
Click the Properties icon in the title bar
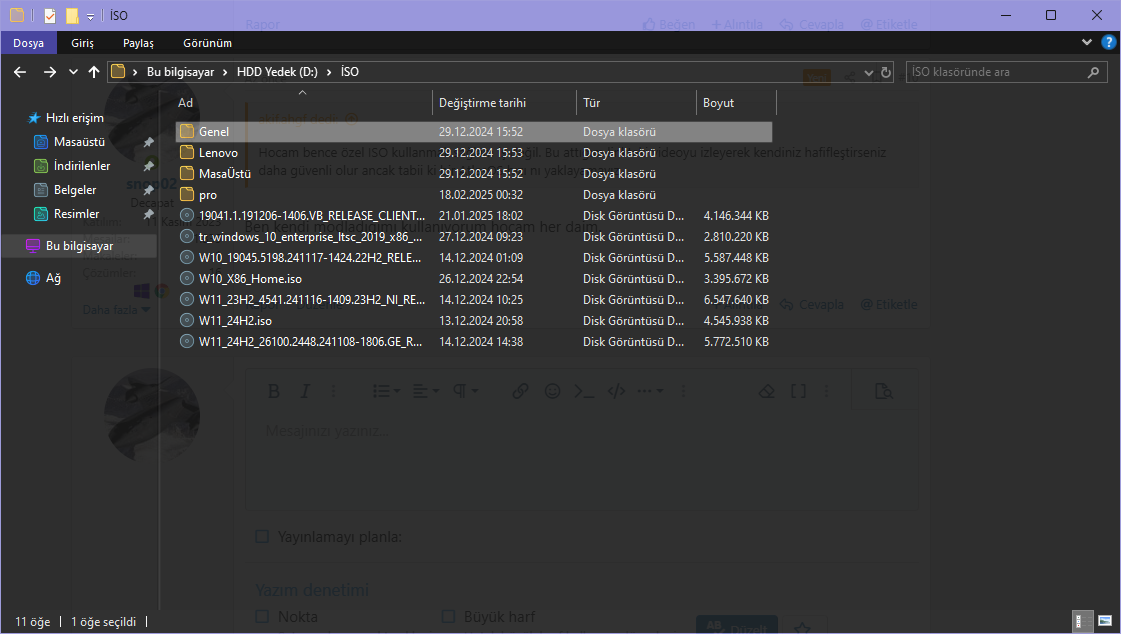coord(49,15)
